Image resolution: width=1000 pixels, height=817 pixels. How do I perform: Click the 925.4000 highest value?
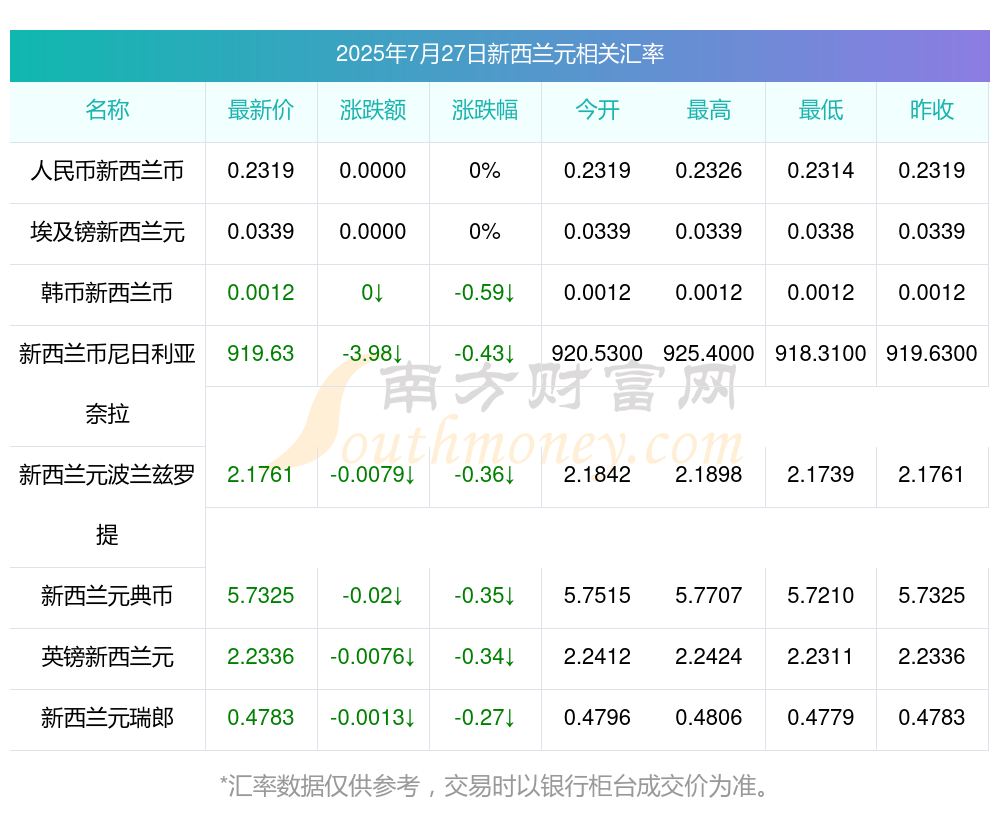[709, 353]
